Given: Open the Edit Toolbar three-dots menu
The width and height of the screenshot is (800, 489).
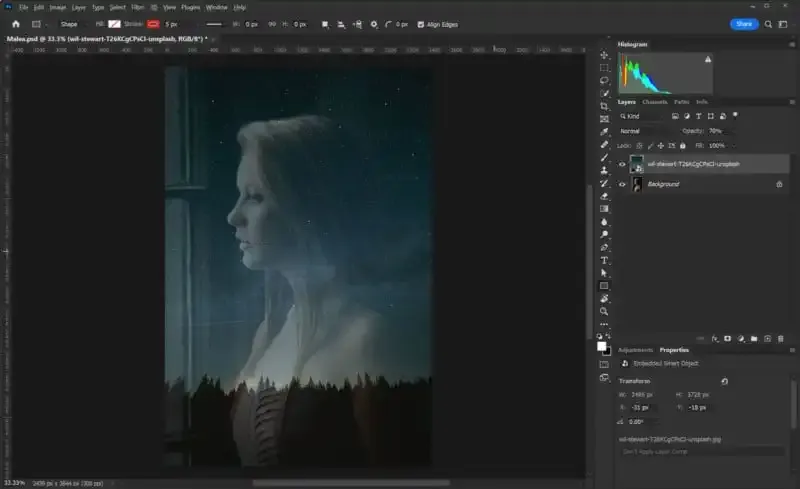Looking at the screenshot, I should point(604,324).
